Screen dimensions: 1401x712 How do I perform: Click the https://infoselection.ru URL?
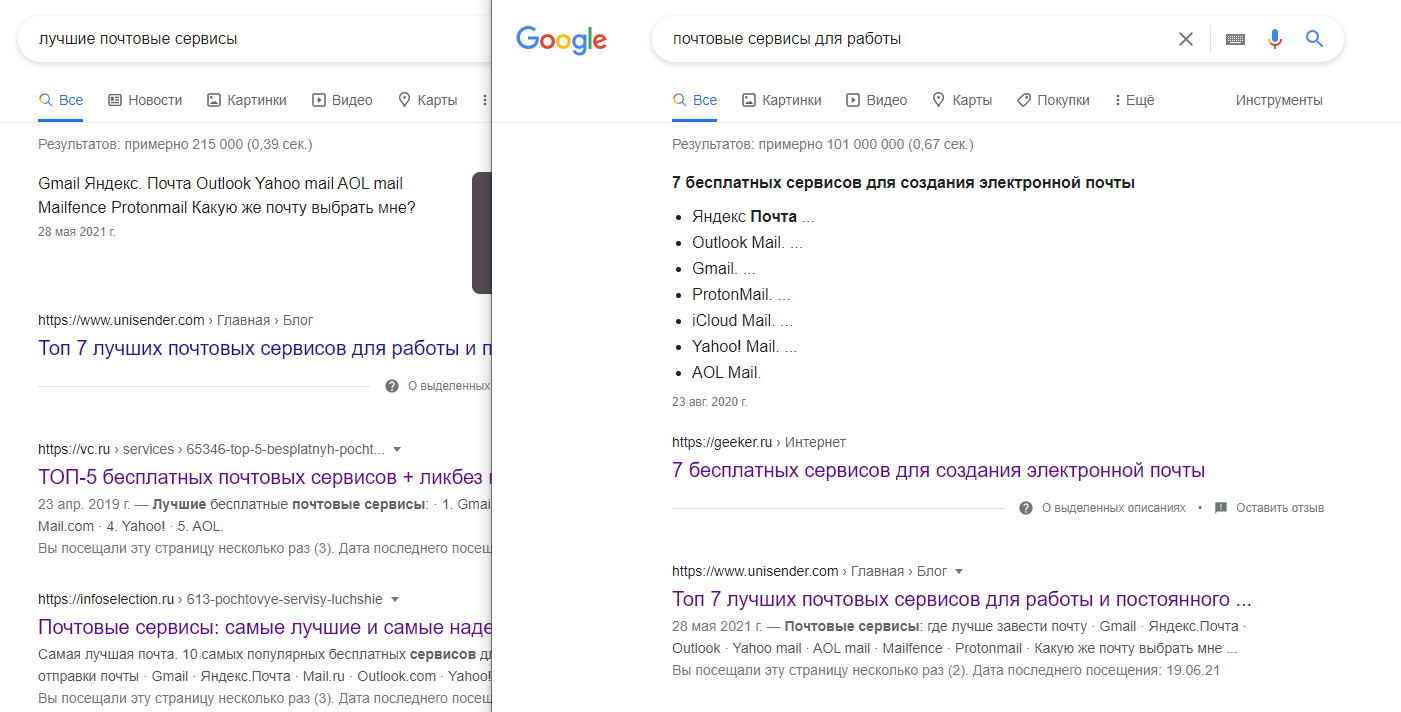210,599
